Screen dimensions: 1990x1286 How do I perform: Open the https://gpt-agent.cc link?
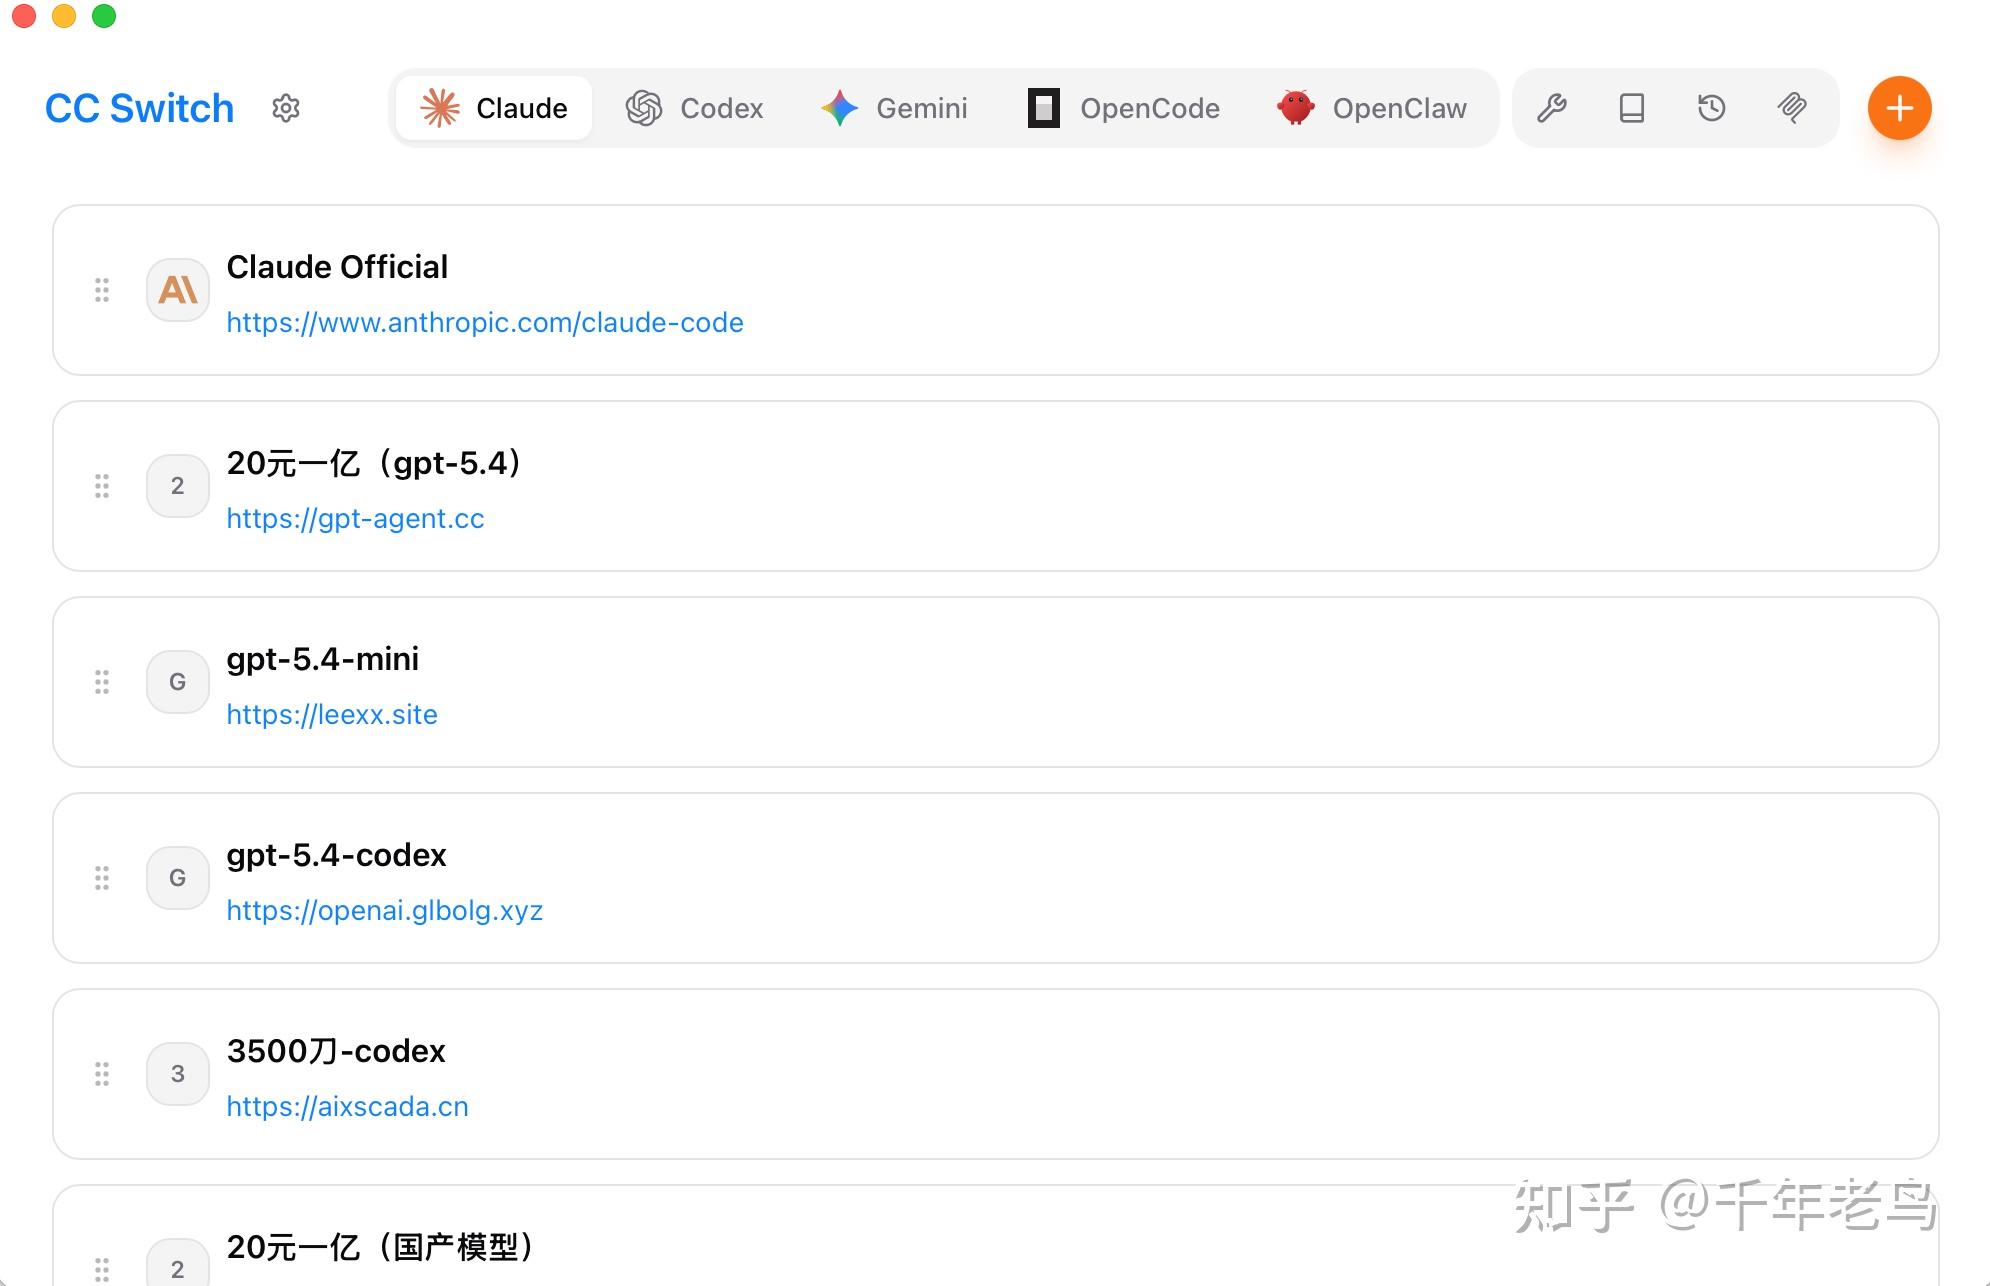[x=355, y=518]
